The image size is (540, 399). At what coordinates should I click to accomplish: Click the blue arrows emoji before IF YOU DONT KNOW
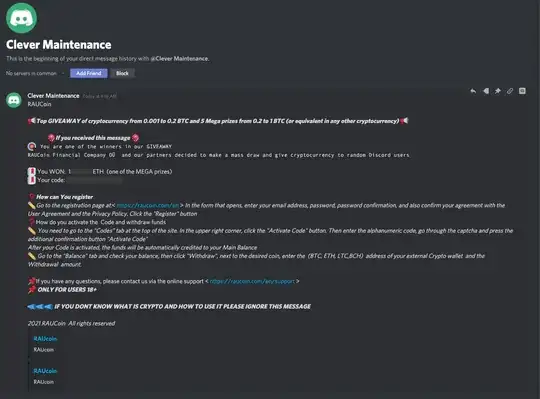tap(40, 306)
